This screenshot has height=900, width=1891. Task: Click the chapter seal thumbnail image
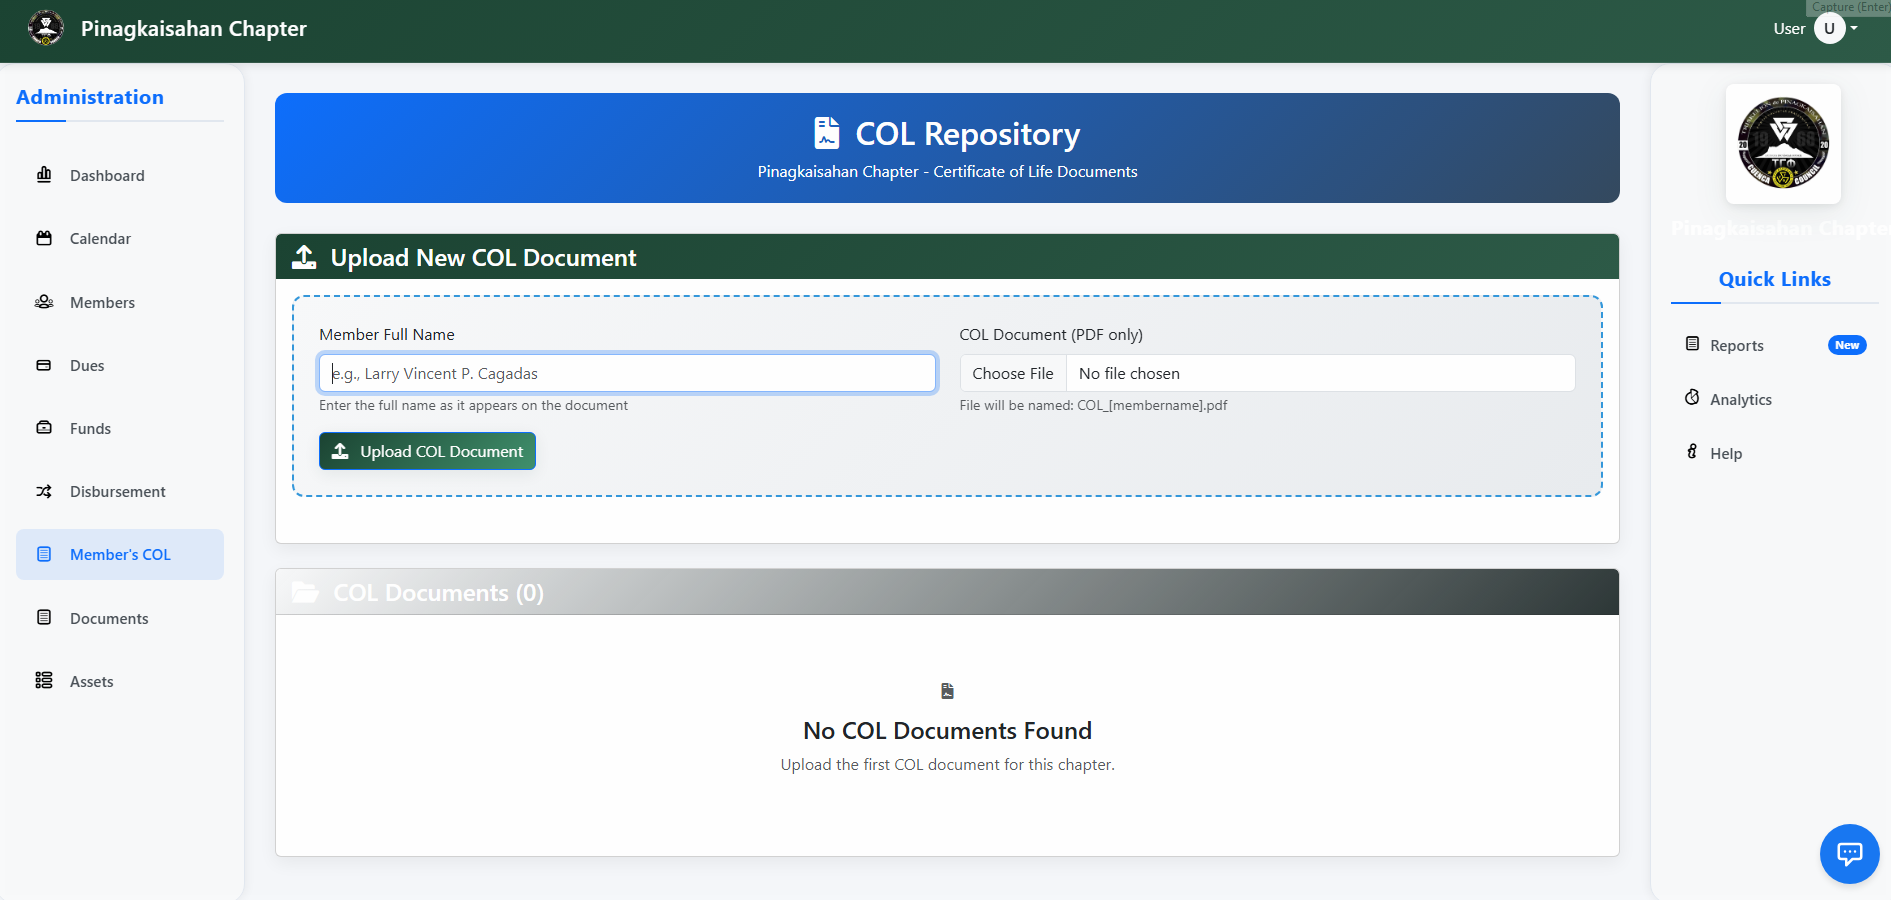click(1783, 144)
